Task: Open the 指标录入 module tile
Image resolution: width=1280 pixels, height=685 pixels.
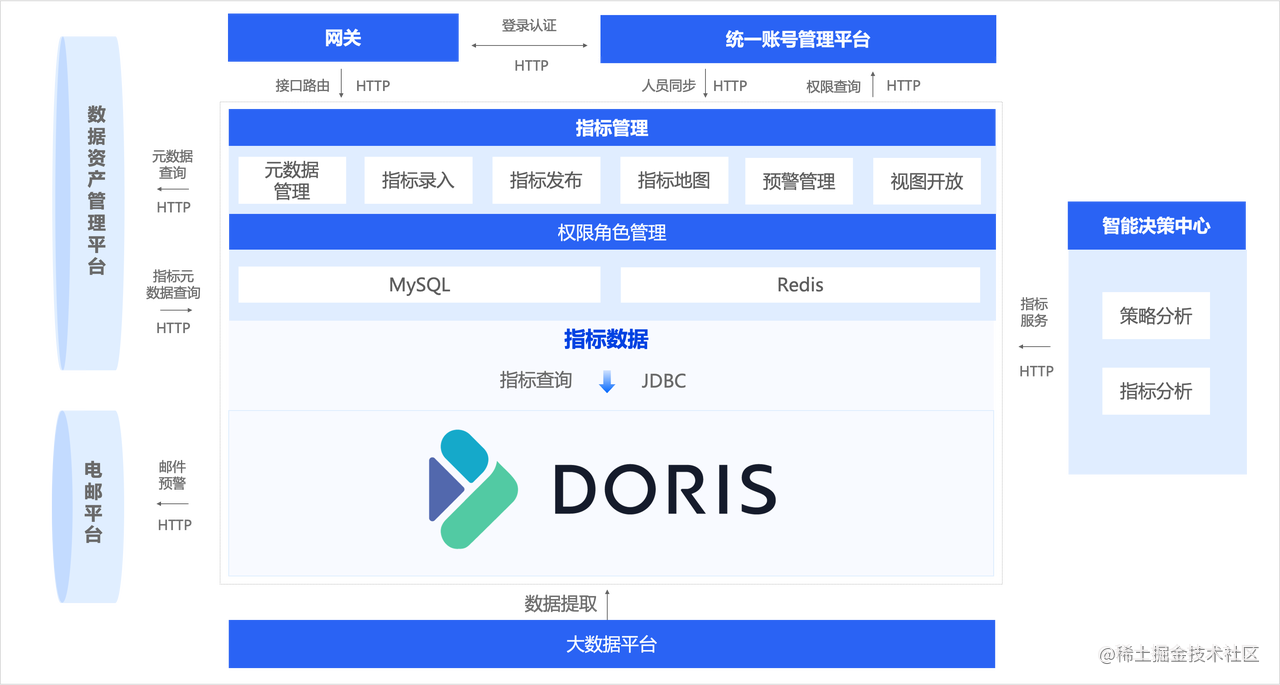Action: 418,180
